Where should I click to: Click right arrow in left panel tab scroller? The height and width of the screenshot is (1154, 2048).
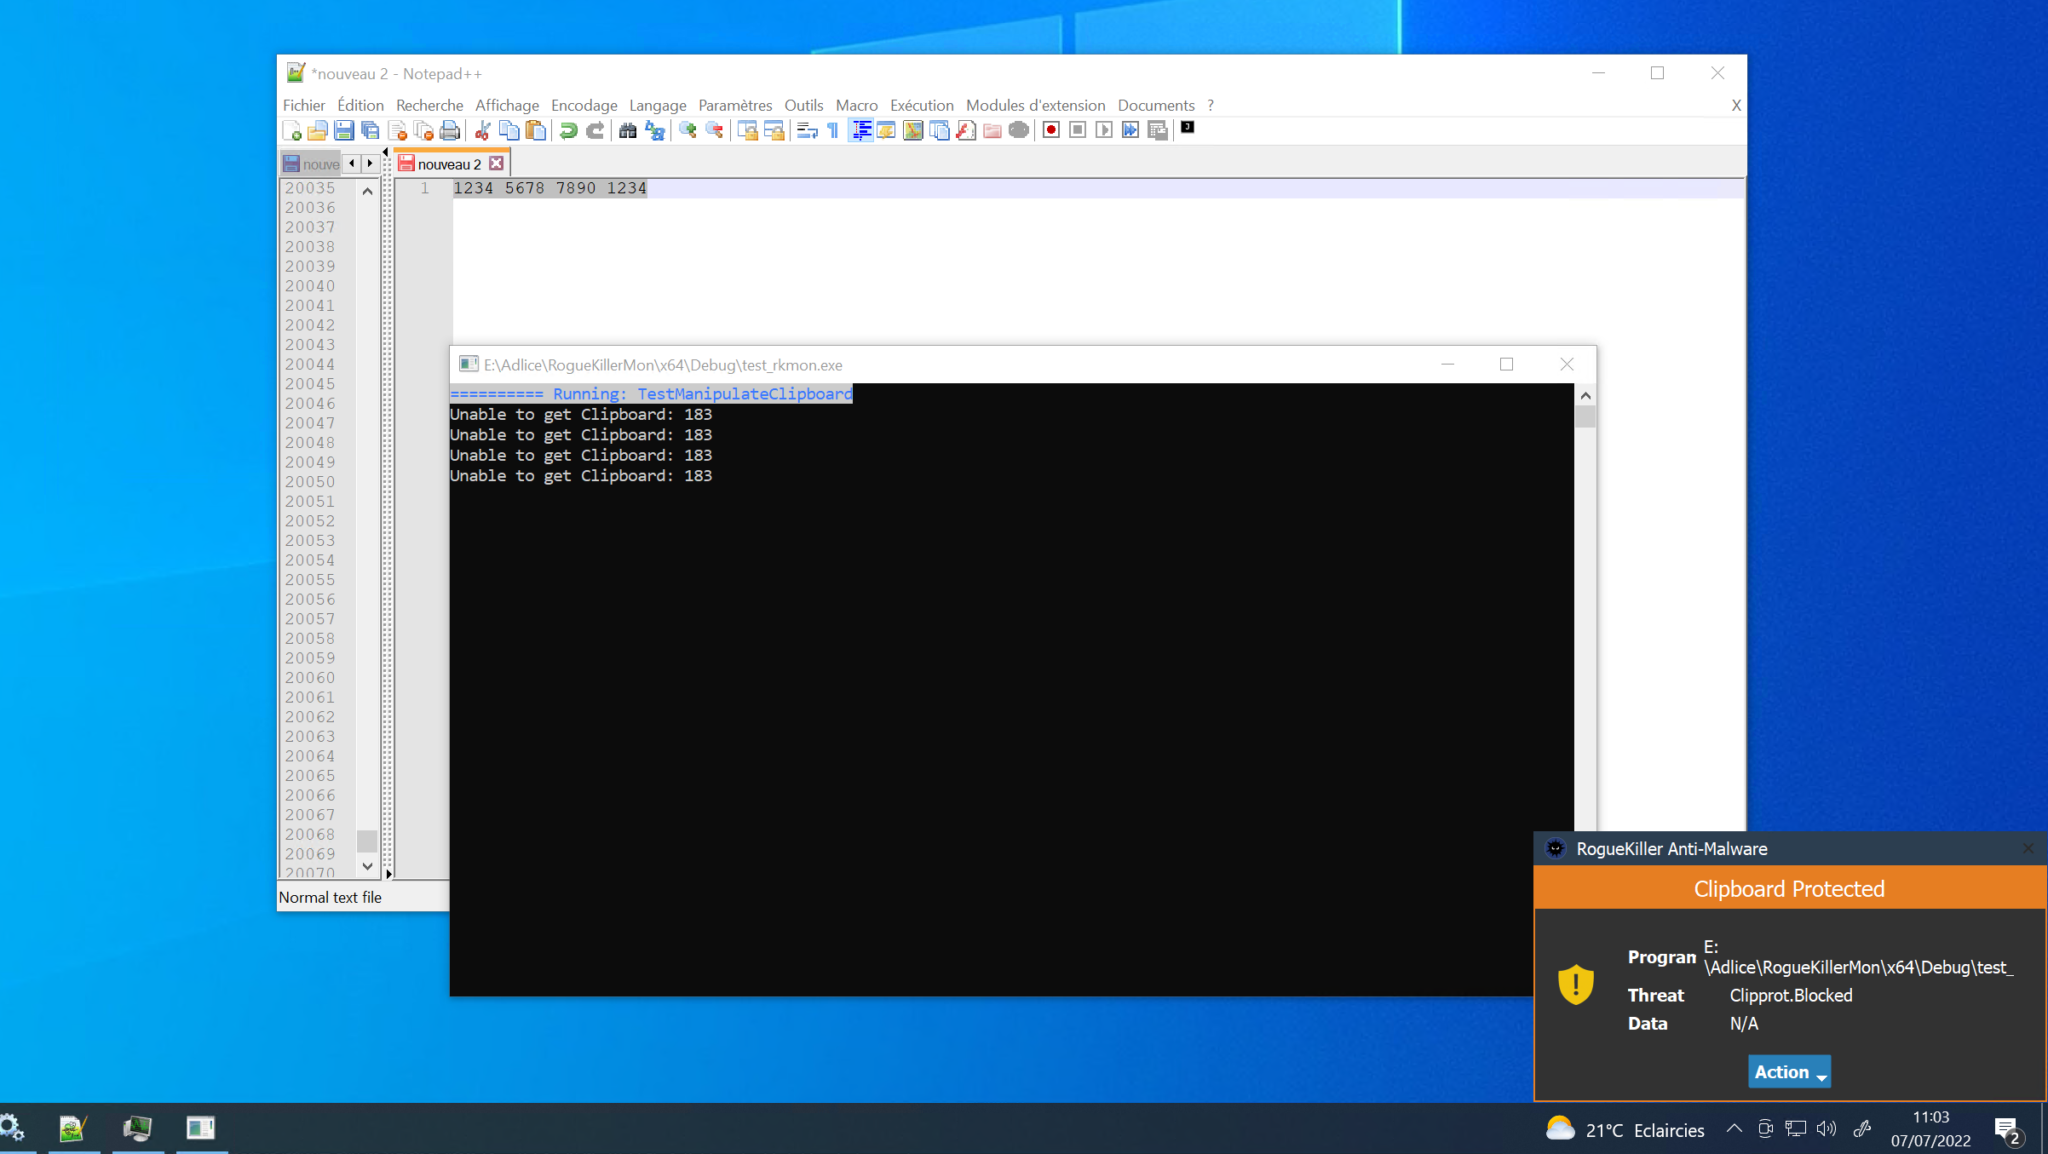[x=370, y=163]
